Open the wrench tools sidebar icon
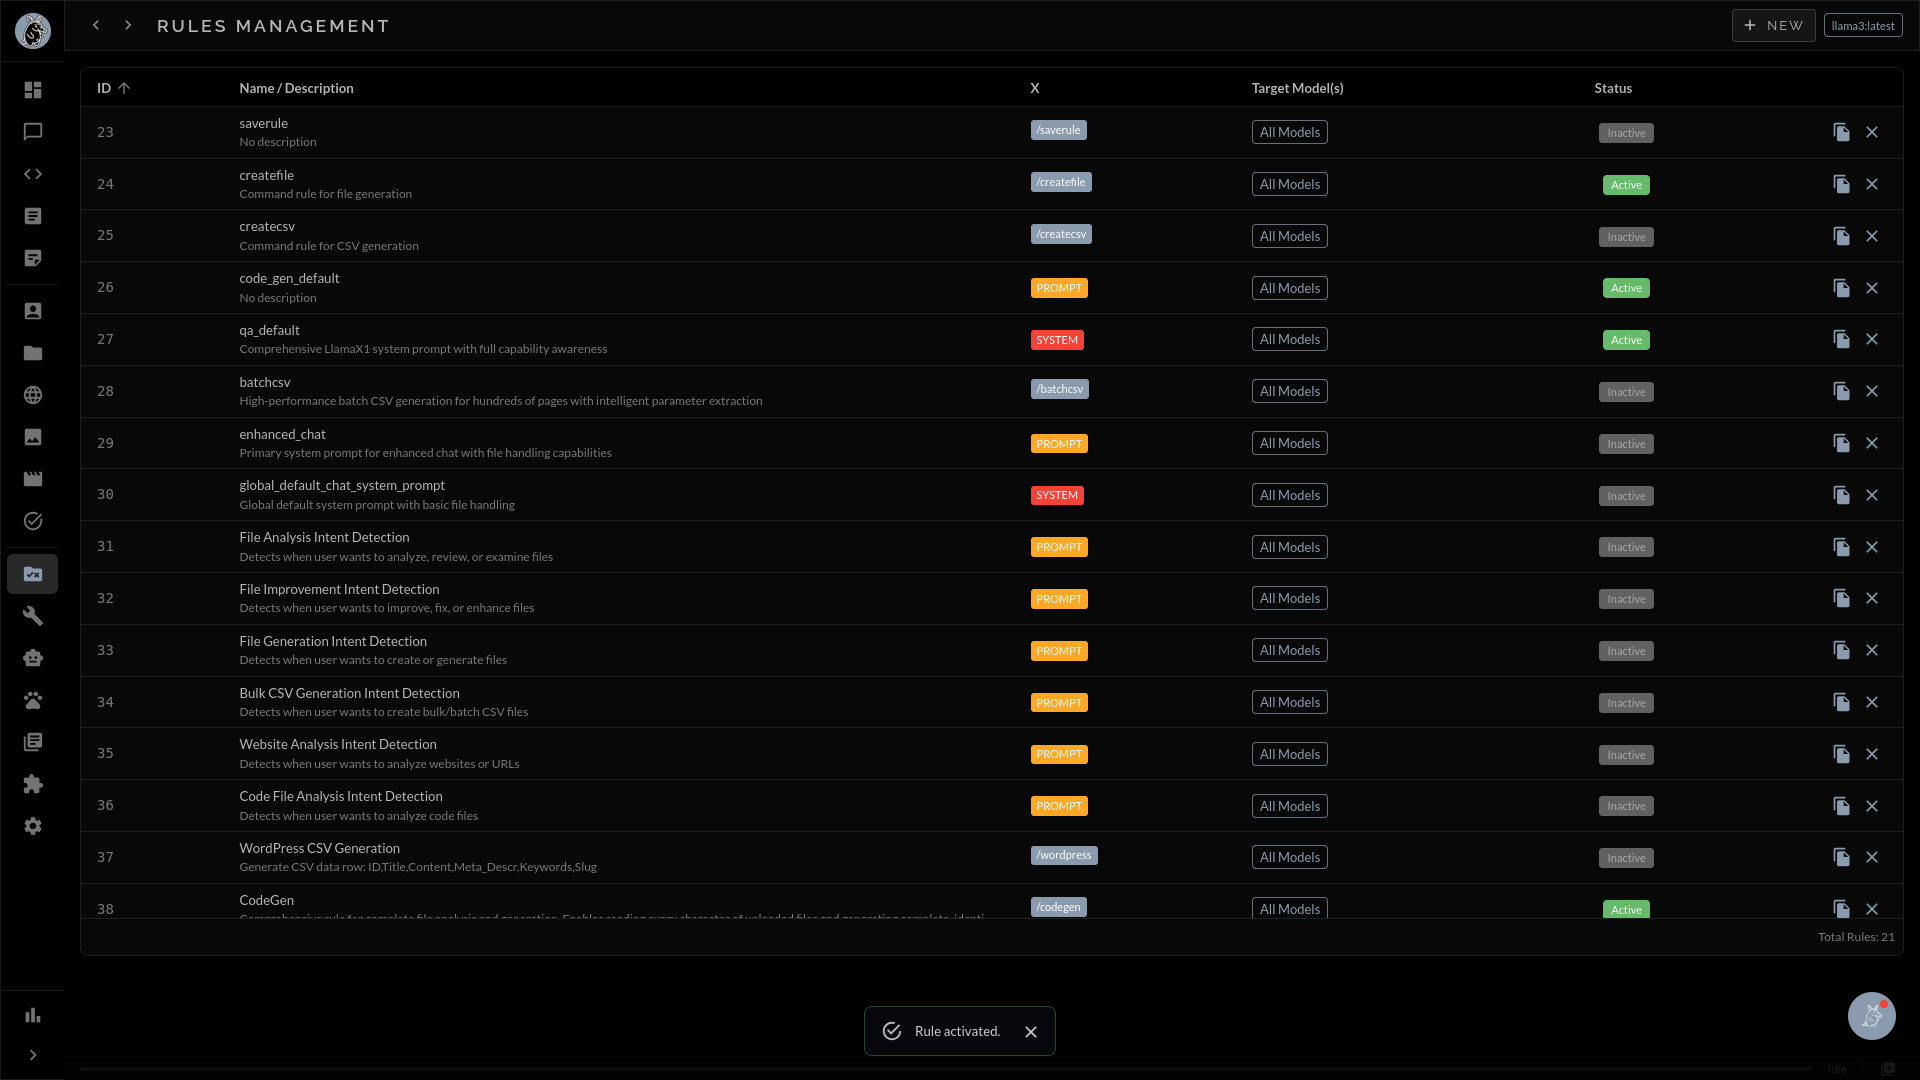 click(33, 616)
